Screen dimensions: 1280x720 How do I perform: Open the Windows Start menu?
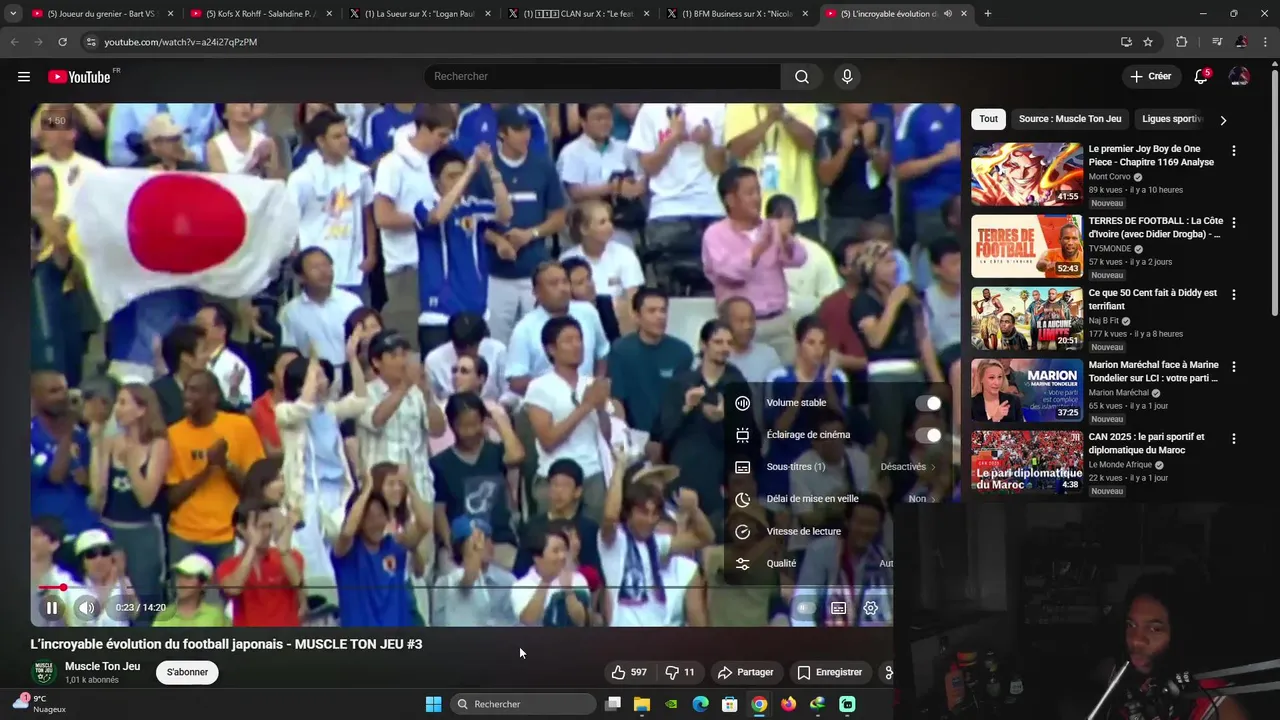tap(433, 704)
